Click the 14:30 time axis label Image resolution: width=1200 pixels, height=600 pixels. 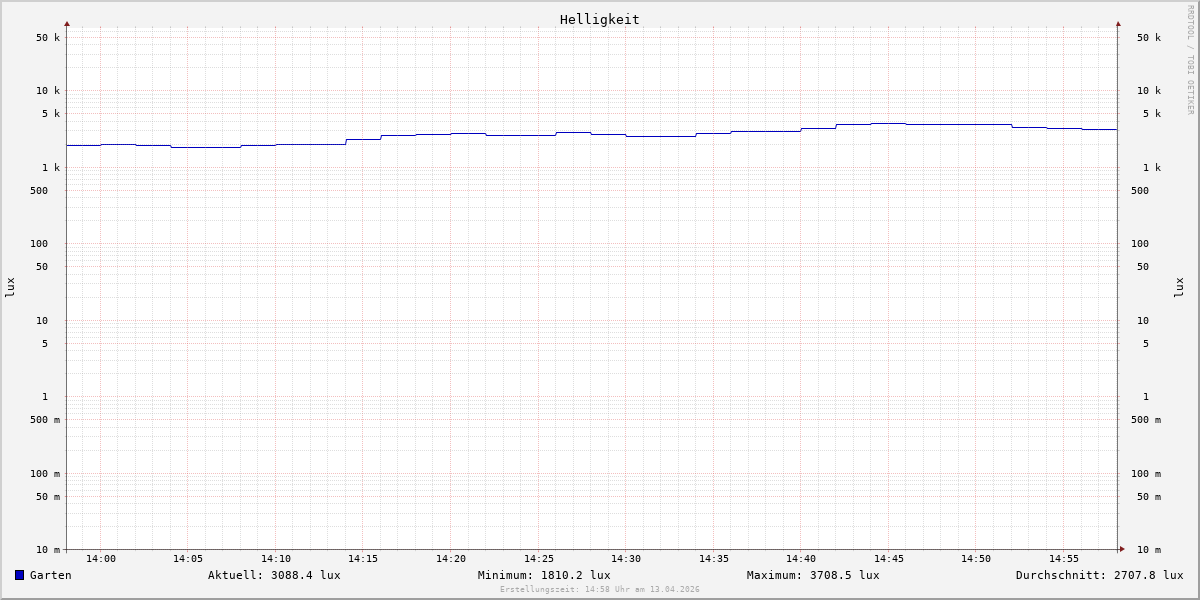click(x=626, y=559)
